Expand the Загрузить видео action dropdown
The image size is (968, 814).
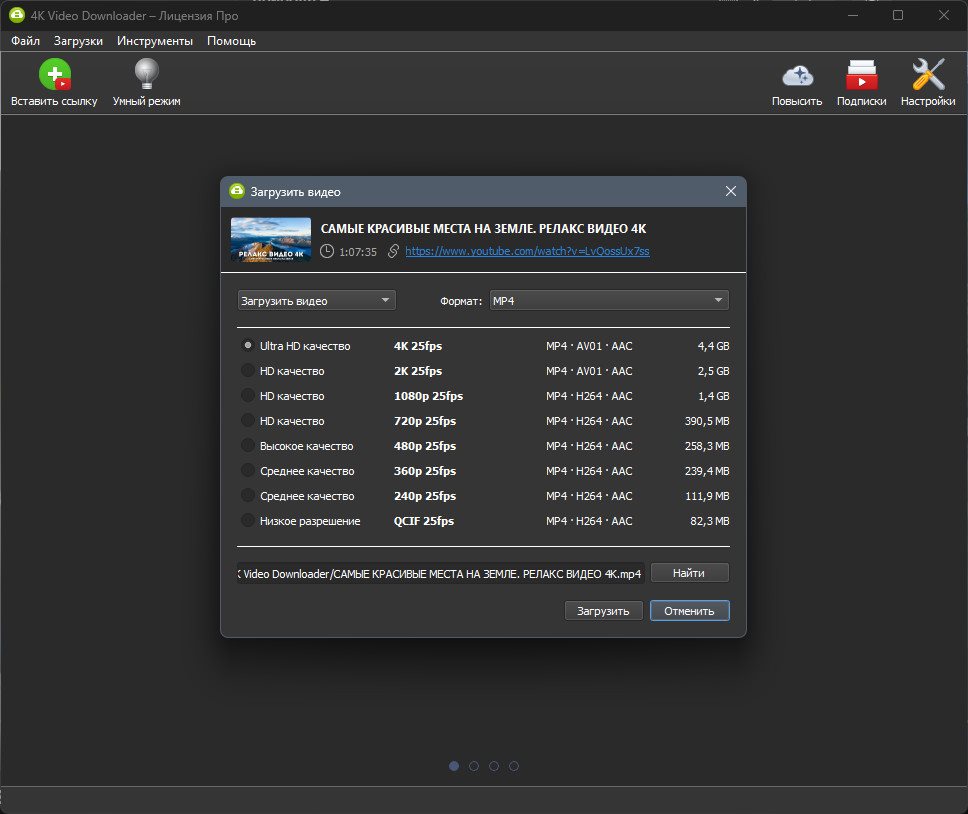point(316,301)
